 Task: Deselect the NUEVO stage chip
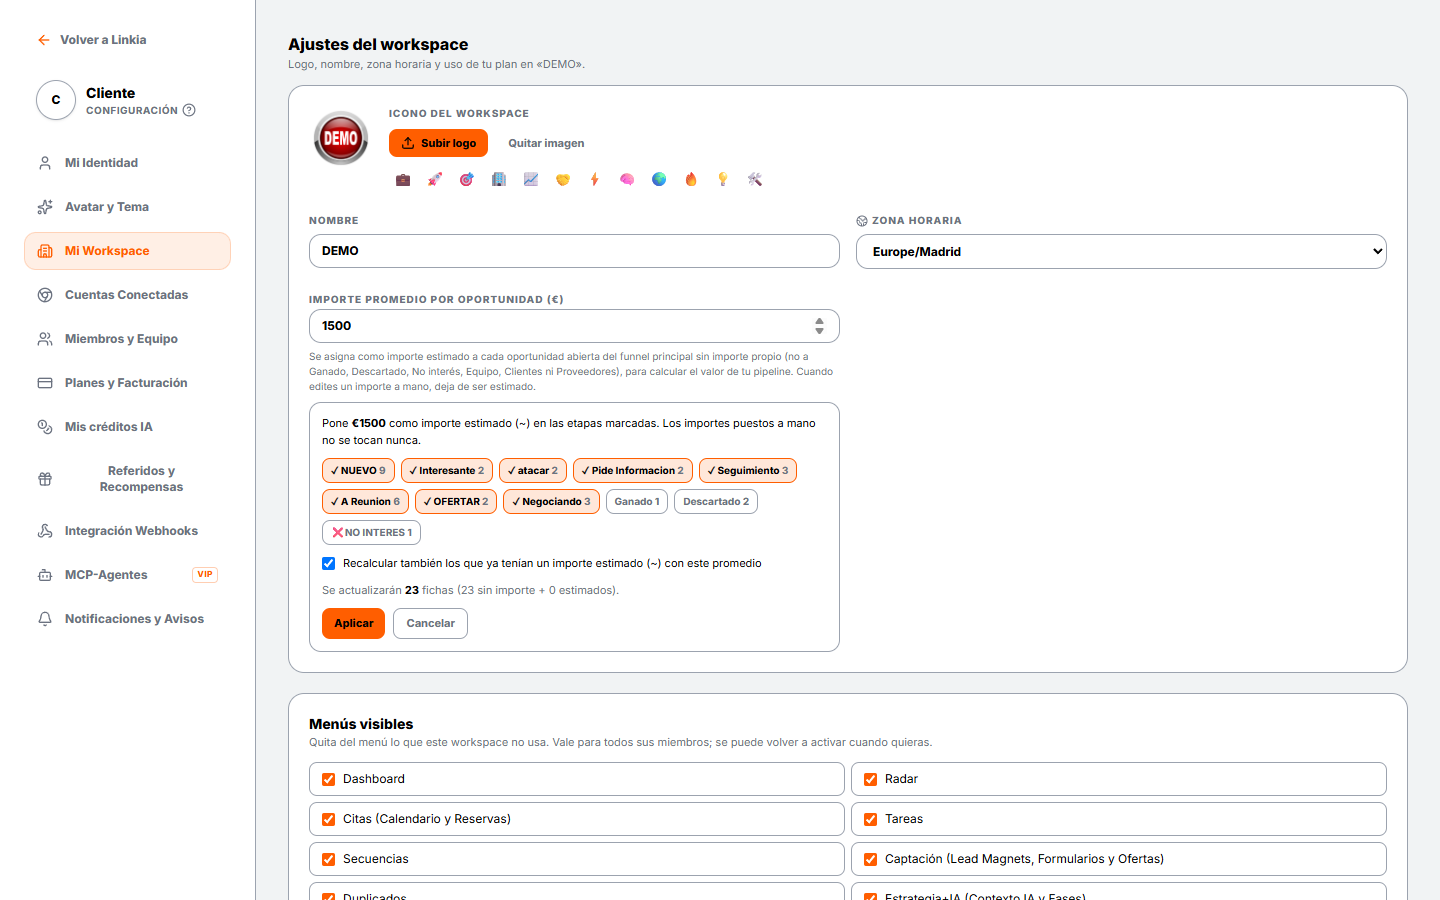click(x=358, y=470)
